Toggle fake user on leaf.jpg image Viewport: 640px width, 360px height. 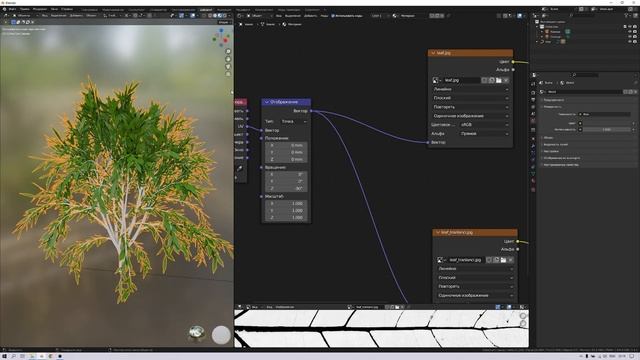pyautogui.click(x=484, y=80)
